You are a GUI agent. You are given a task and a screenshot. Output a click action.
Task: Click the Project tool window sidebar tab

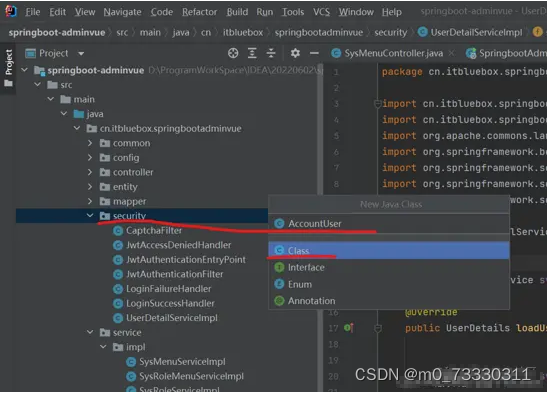click(x=9, y=68)
